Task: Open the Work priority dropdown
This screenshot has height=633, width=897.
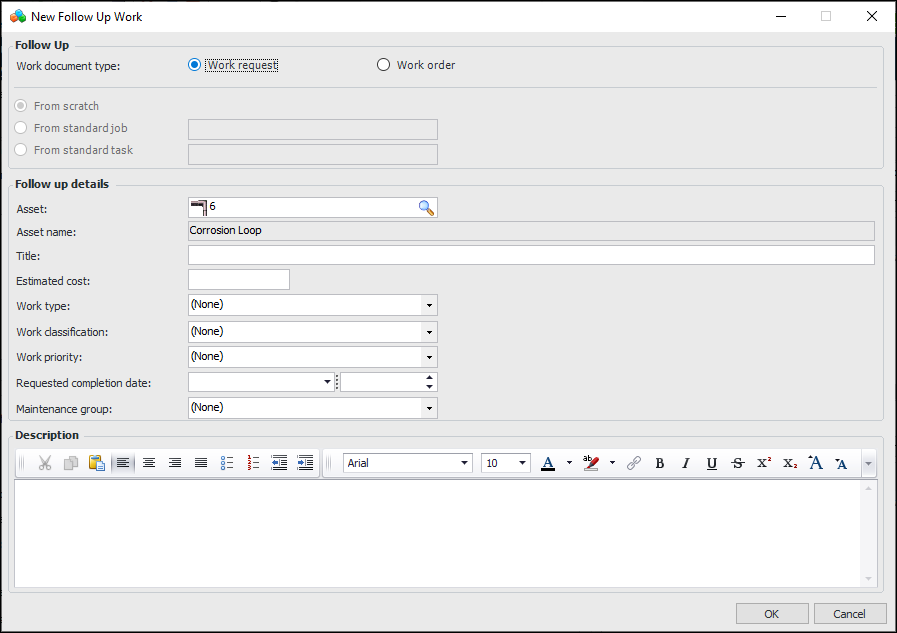Action: click(429, 357)
